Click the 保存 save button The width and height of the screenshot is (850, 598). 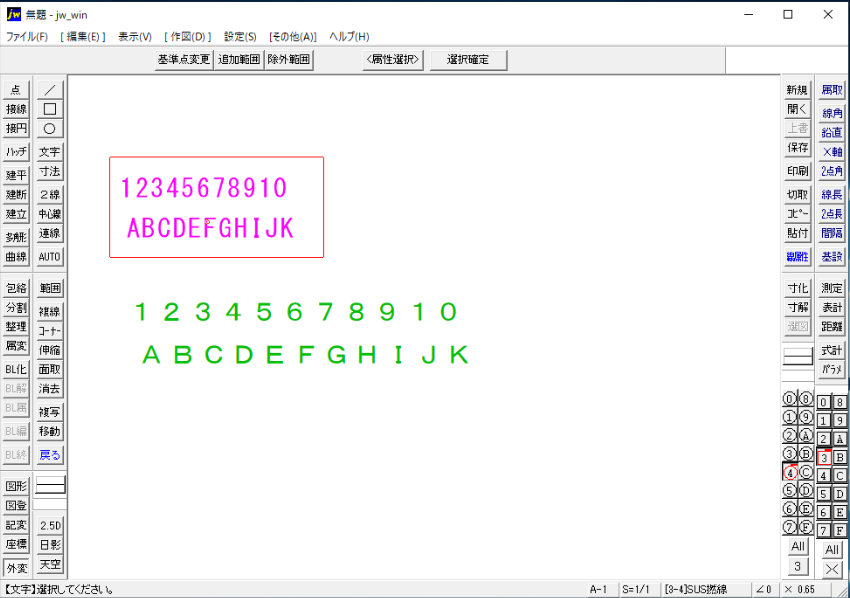(797, 148)
